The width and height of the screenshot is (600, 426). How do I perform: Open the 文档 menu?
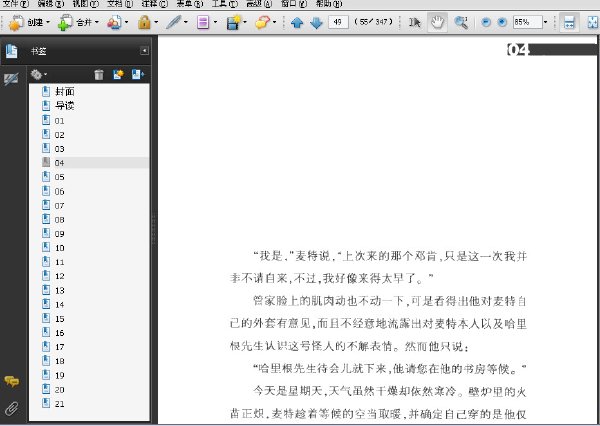[120, 4]
